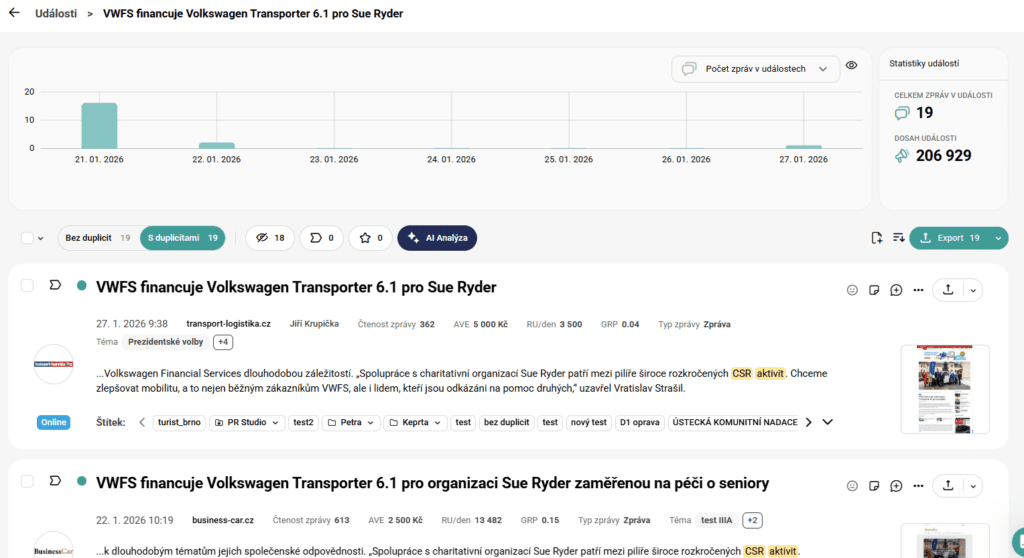The height and width of the screenshot is (558, 1024).
Task: Open more options on the business-car.cz article
Action: tap(918, 486)
